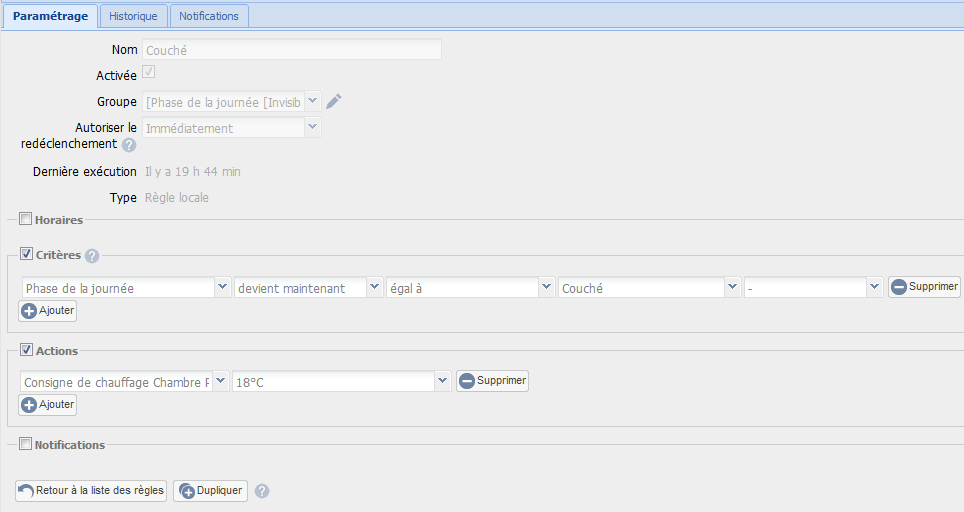The height and width of the screenshot is (512, 964).
Task: Switch to the Historique tab
Action: (133, 16)
